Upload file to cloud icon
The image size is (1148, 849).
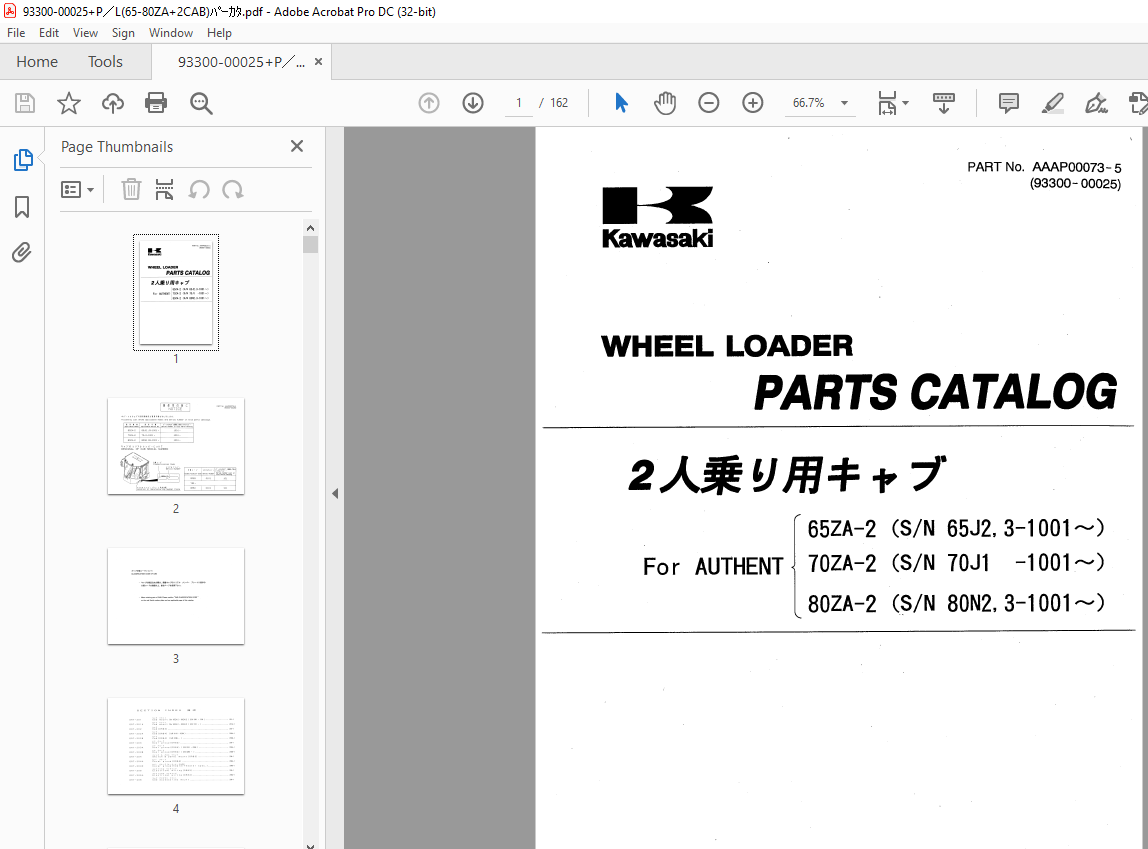pyautogui.click(x=113, y=103)
